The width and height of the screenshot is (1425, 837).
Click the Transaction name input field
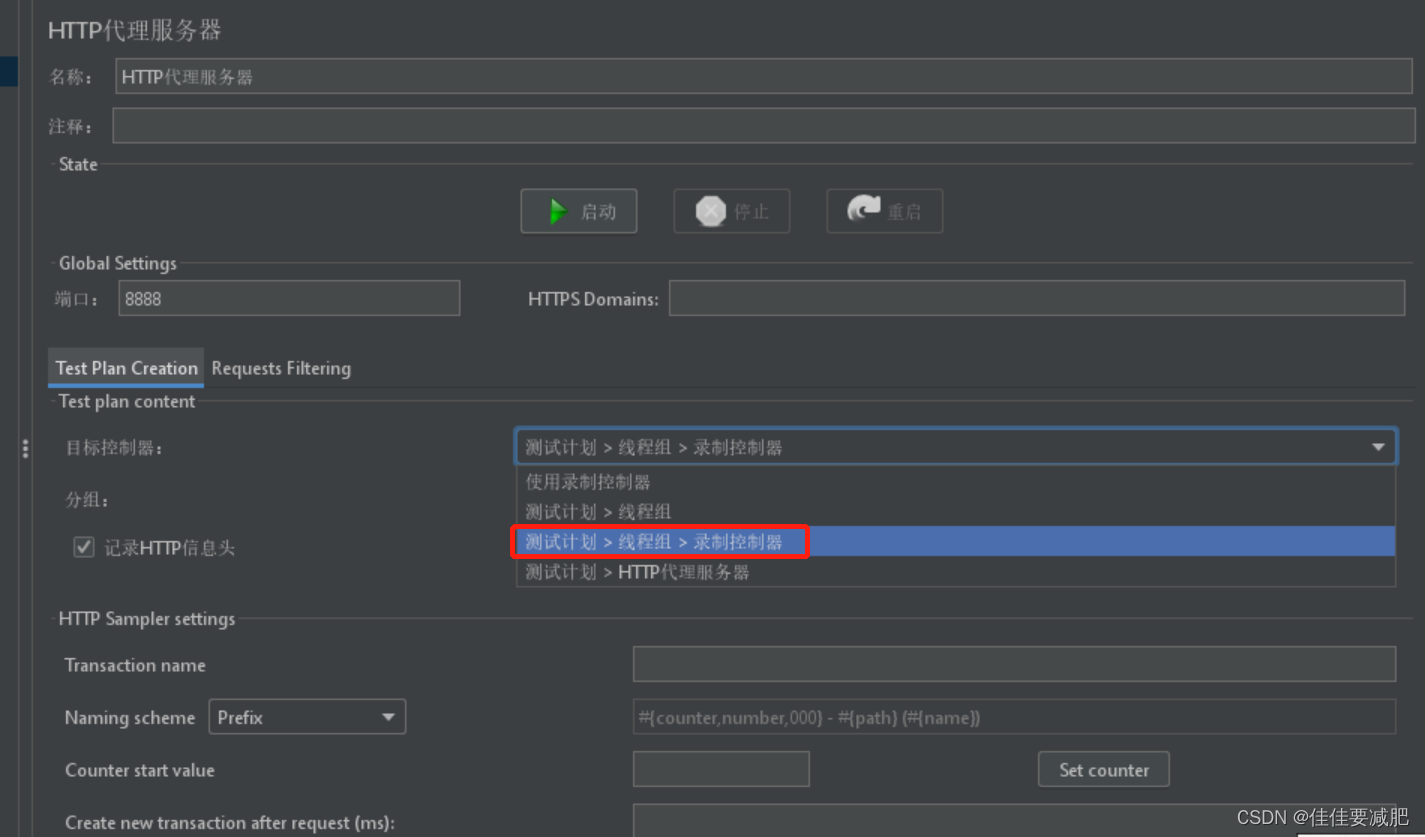tap(1014, 664)
